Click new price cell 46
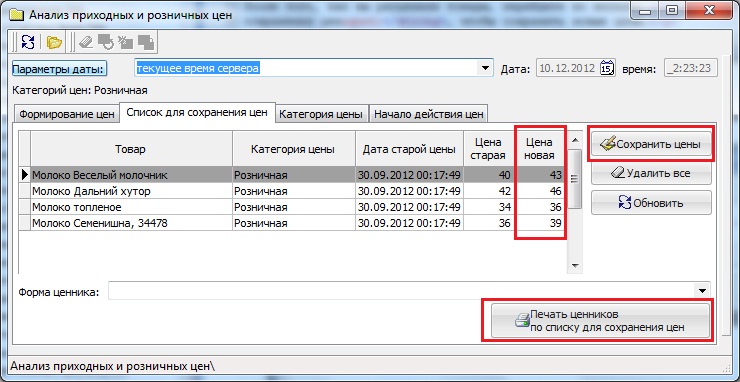The width and height of the screenshot is (740, 382). [539, 191]
